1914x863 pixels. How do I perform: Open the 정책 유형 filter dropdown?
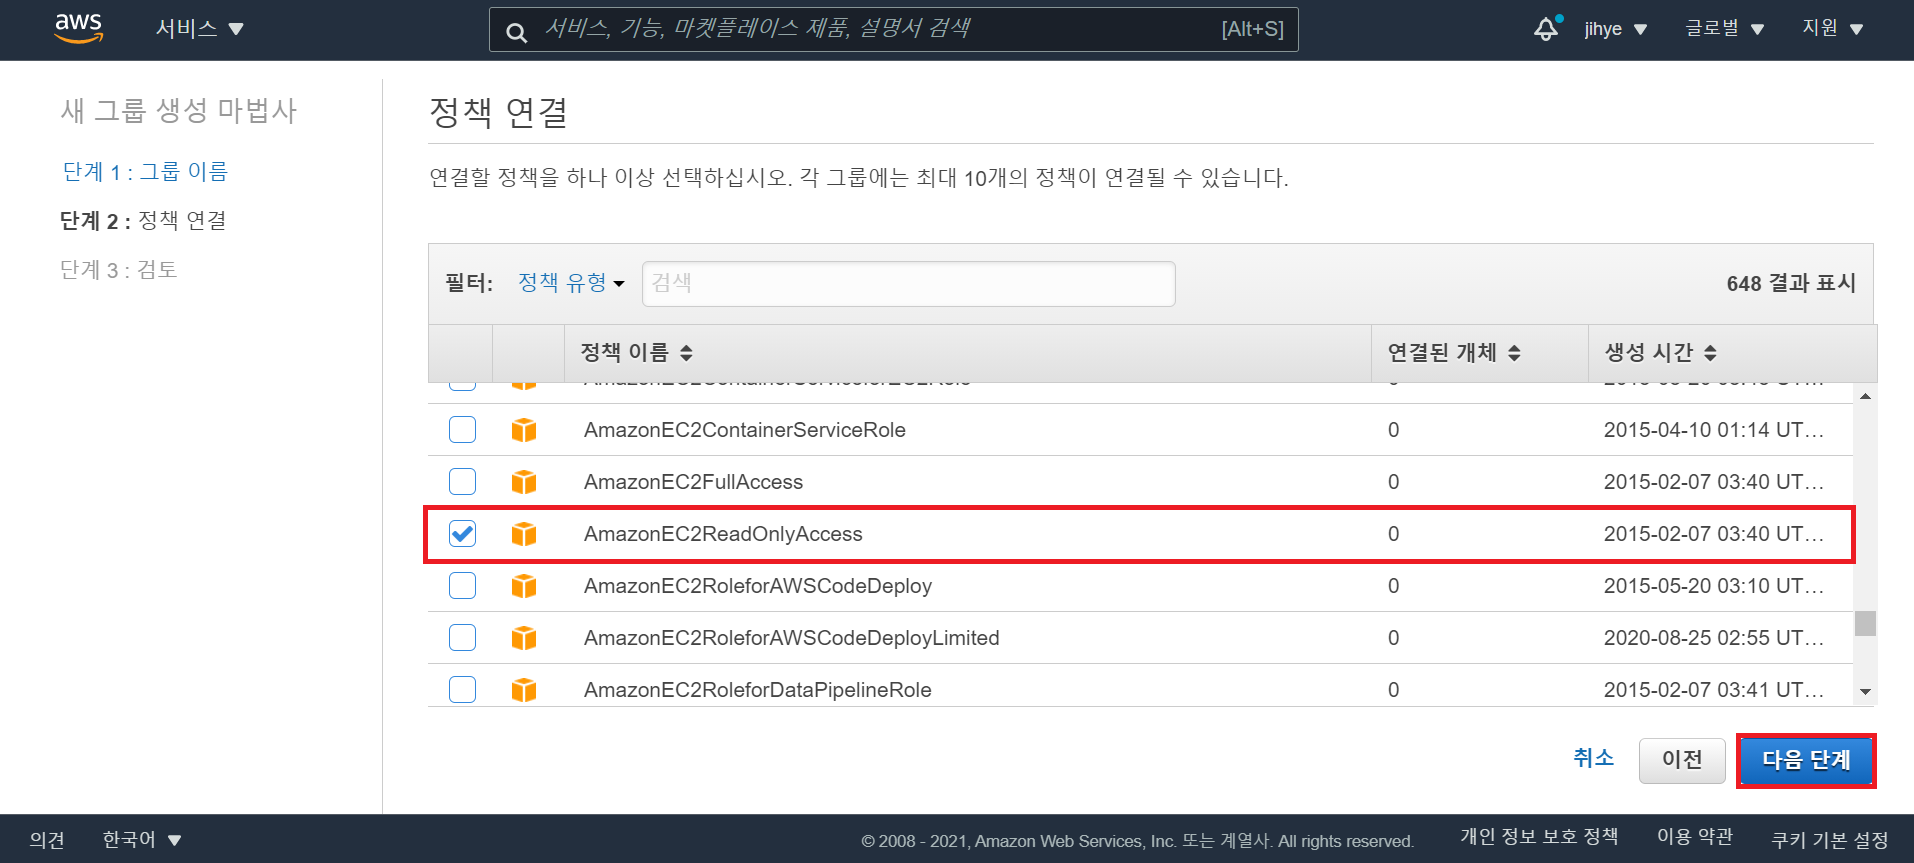point(571,283)
